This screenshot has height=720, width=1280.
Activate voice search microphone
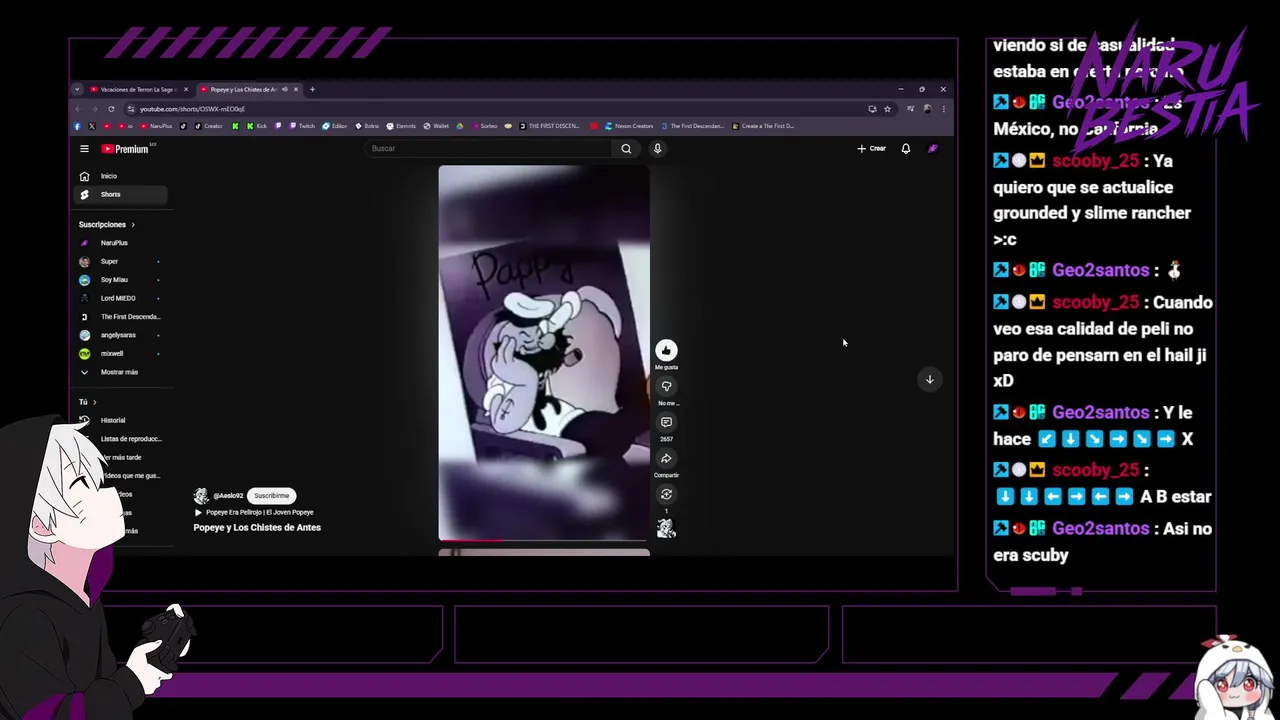coord(657,149)
